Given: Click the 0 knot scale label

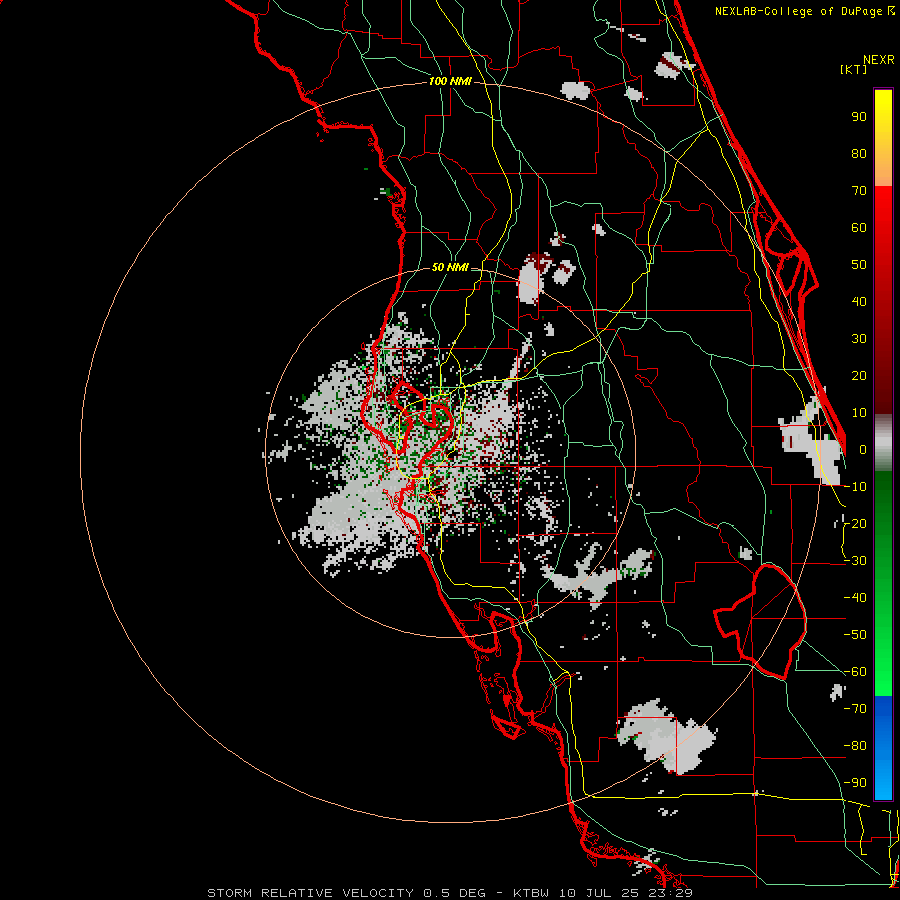Looking at the screenshot, I should (x=863, y=449).
